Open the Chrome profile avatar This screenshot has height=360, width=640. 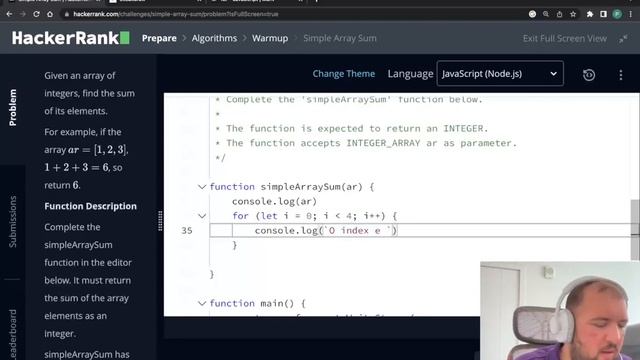click(x=617, y=14)
